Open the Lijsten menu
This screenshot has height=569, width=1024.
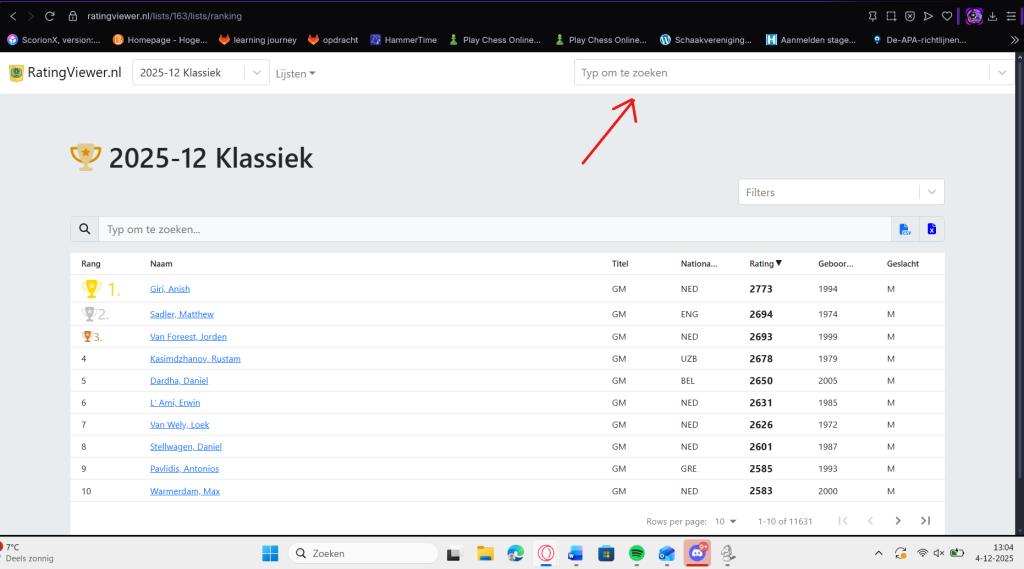tap(295, 73)
